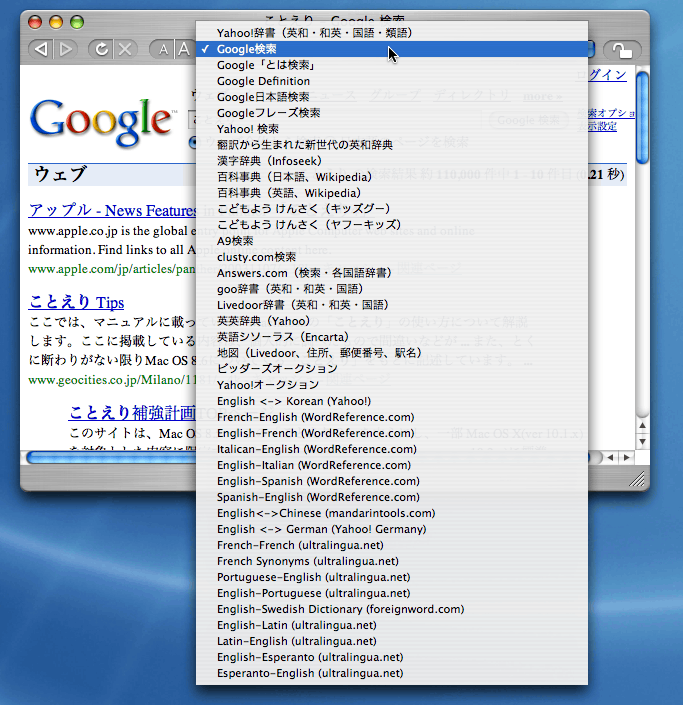Image resolution: width=683 pixels, height=705 pixels.
Task: Increase text size with large A button
Action: (x=185, y=49)
